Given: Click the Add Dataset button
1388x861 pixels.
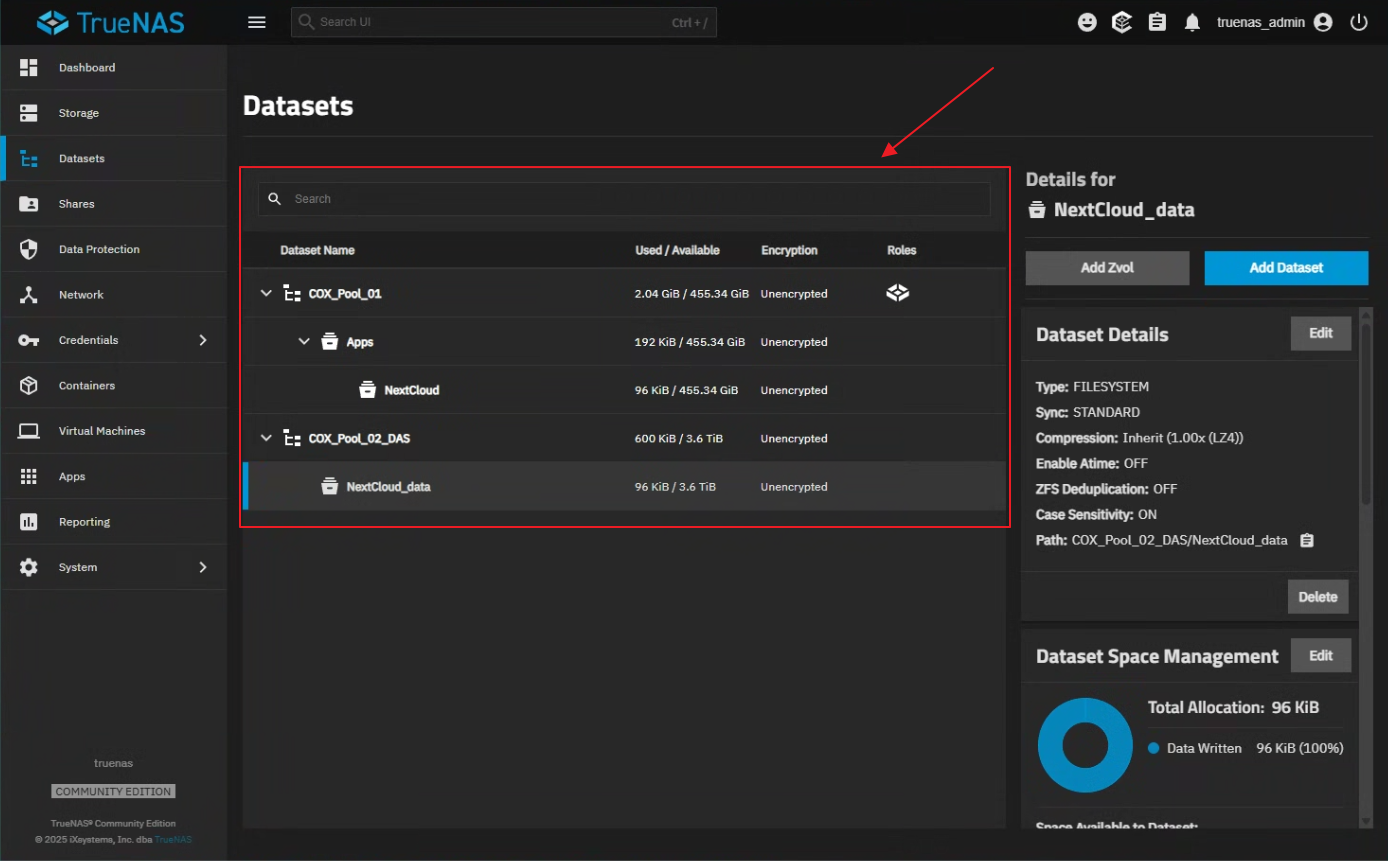Looking at the screenshot, I should point(1286,268).
